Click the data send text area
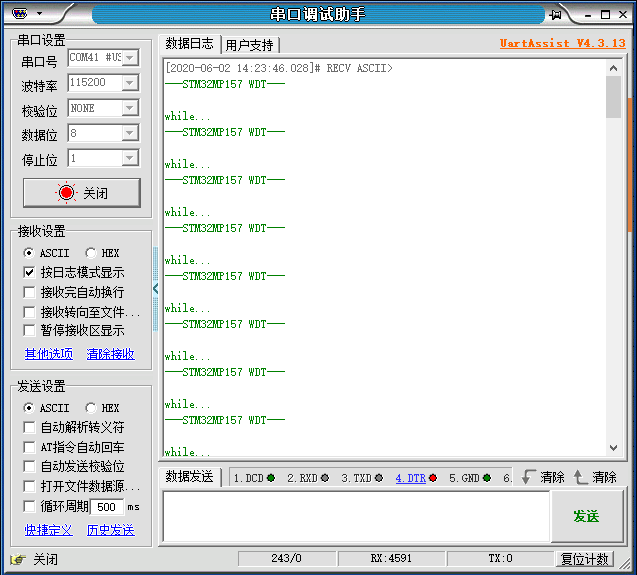Image resolution: width=637 pixels, height=575 pixels. [x=356, y=516]
